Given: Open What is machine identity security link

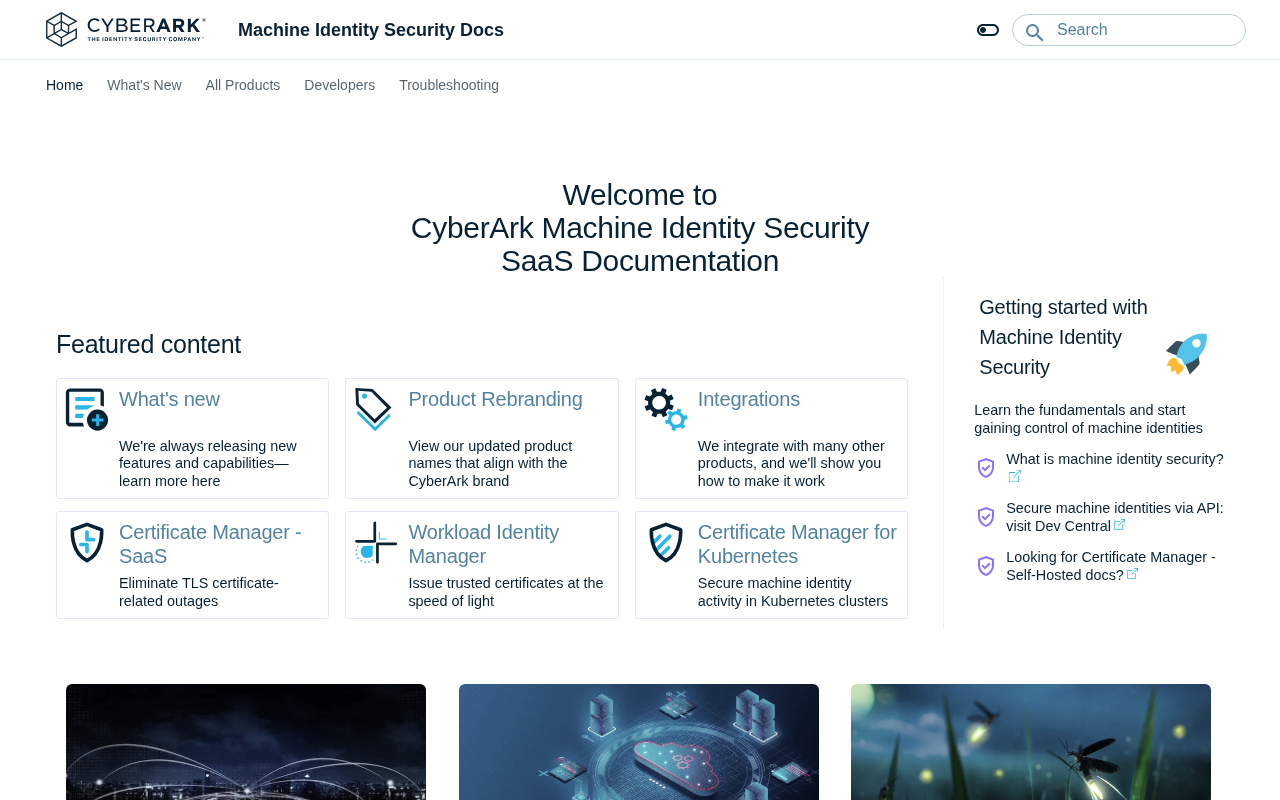Looking at the screenshot, I should coord(1115,468).
